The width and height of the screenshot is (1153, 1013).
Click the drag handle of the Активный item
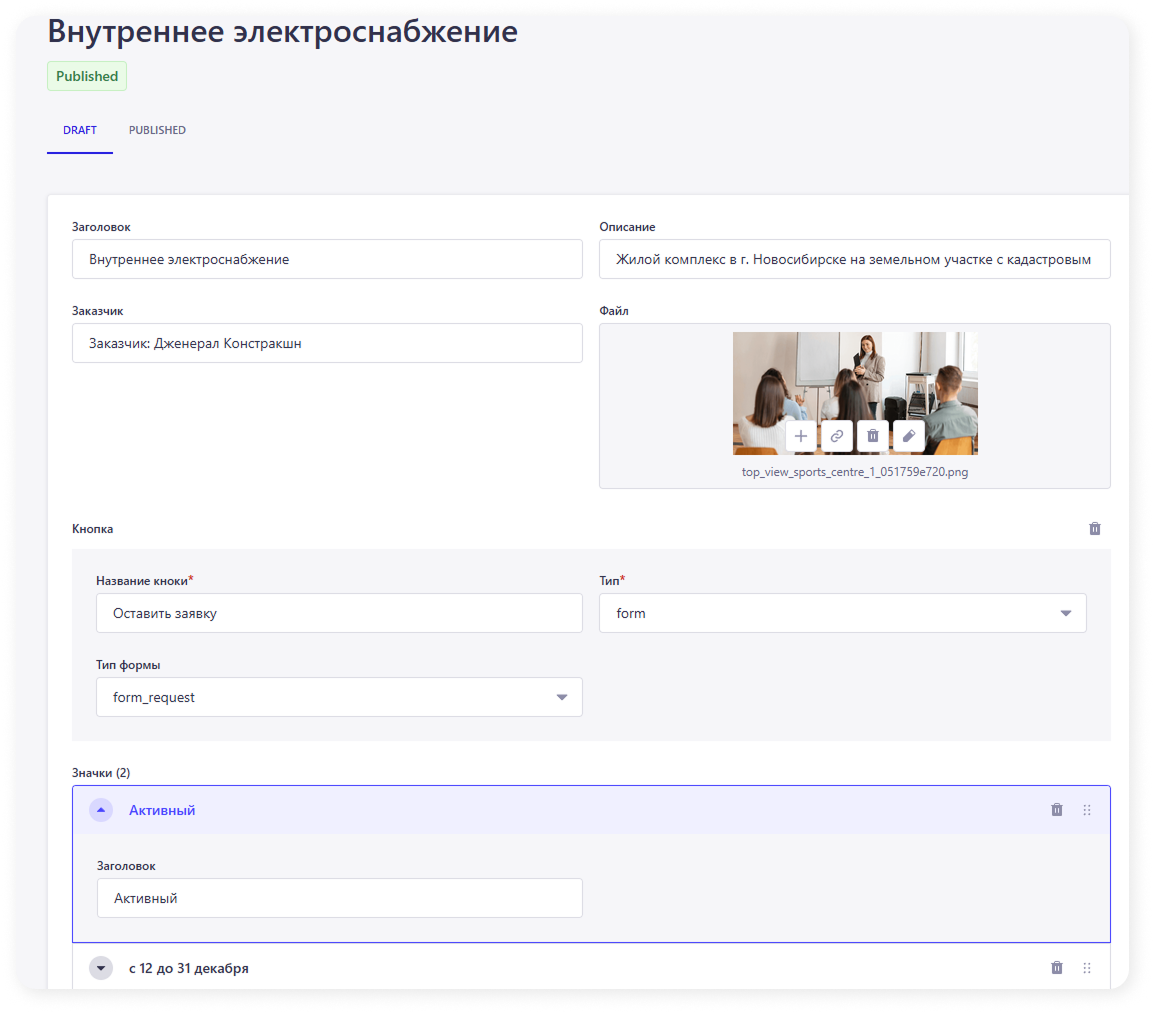pyautogui.click(x=1087, y=810)
